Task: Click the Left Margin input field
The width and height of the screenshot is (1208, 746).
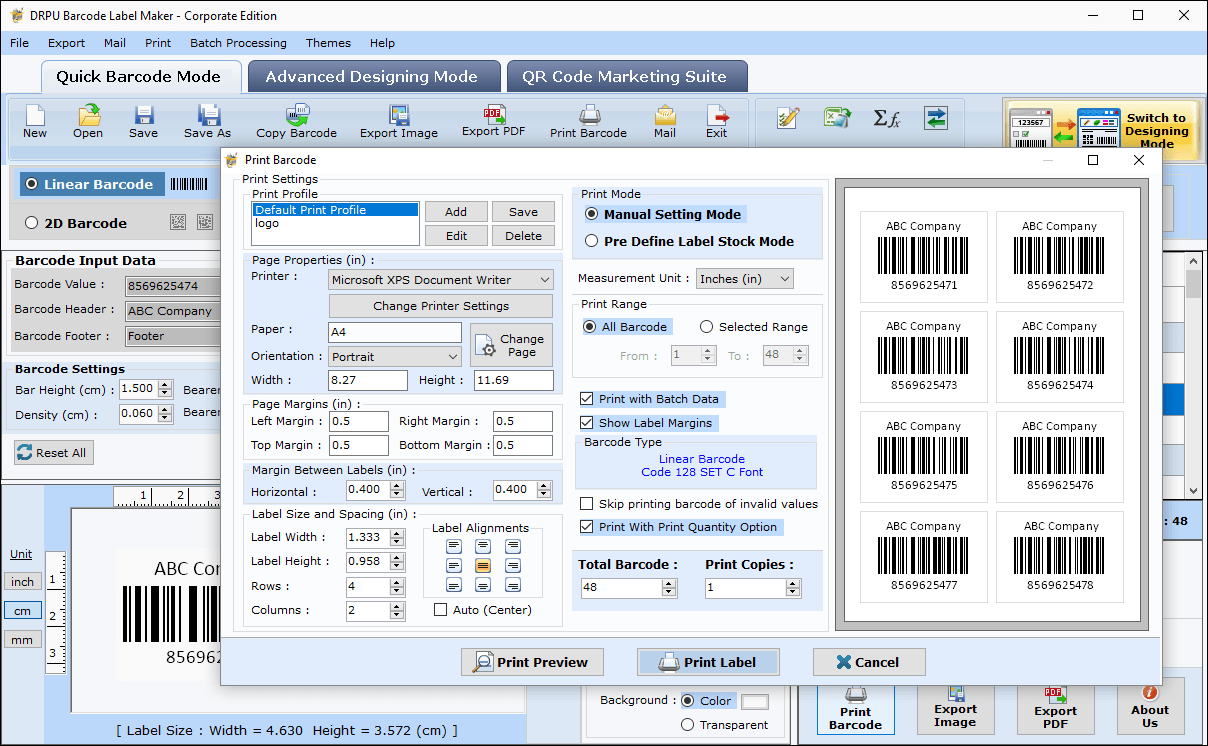Action: pyautogui.click(x=359, y=422)
